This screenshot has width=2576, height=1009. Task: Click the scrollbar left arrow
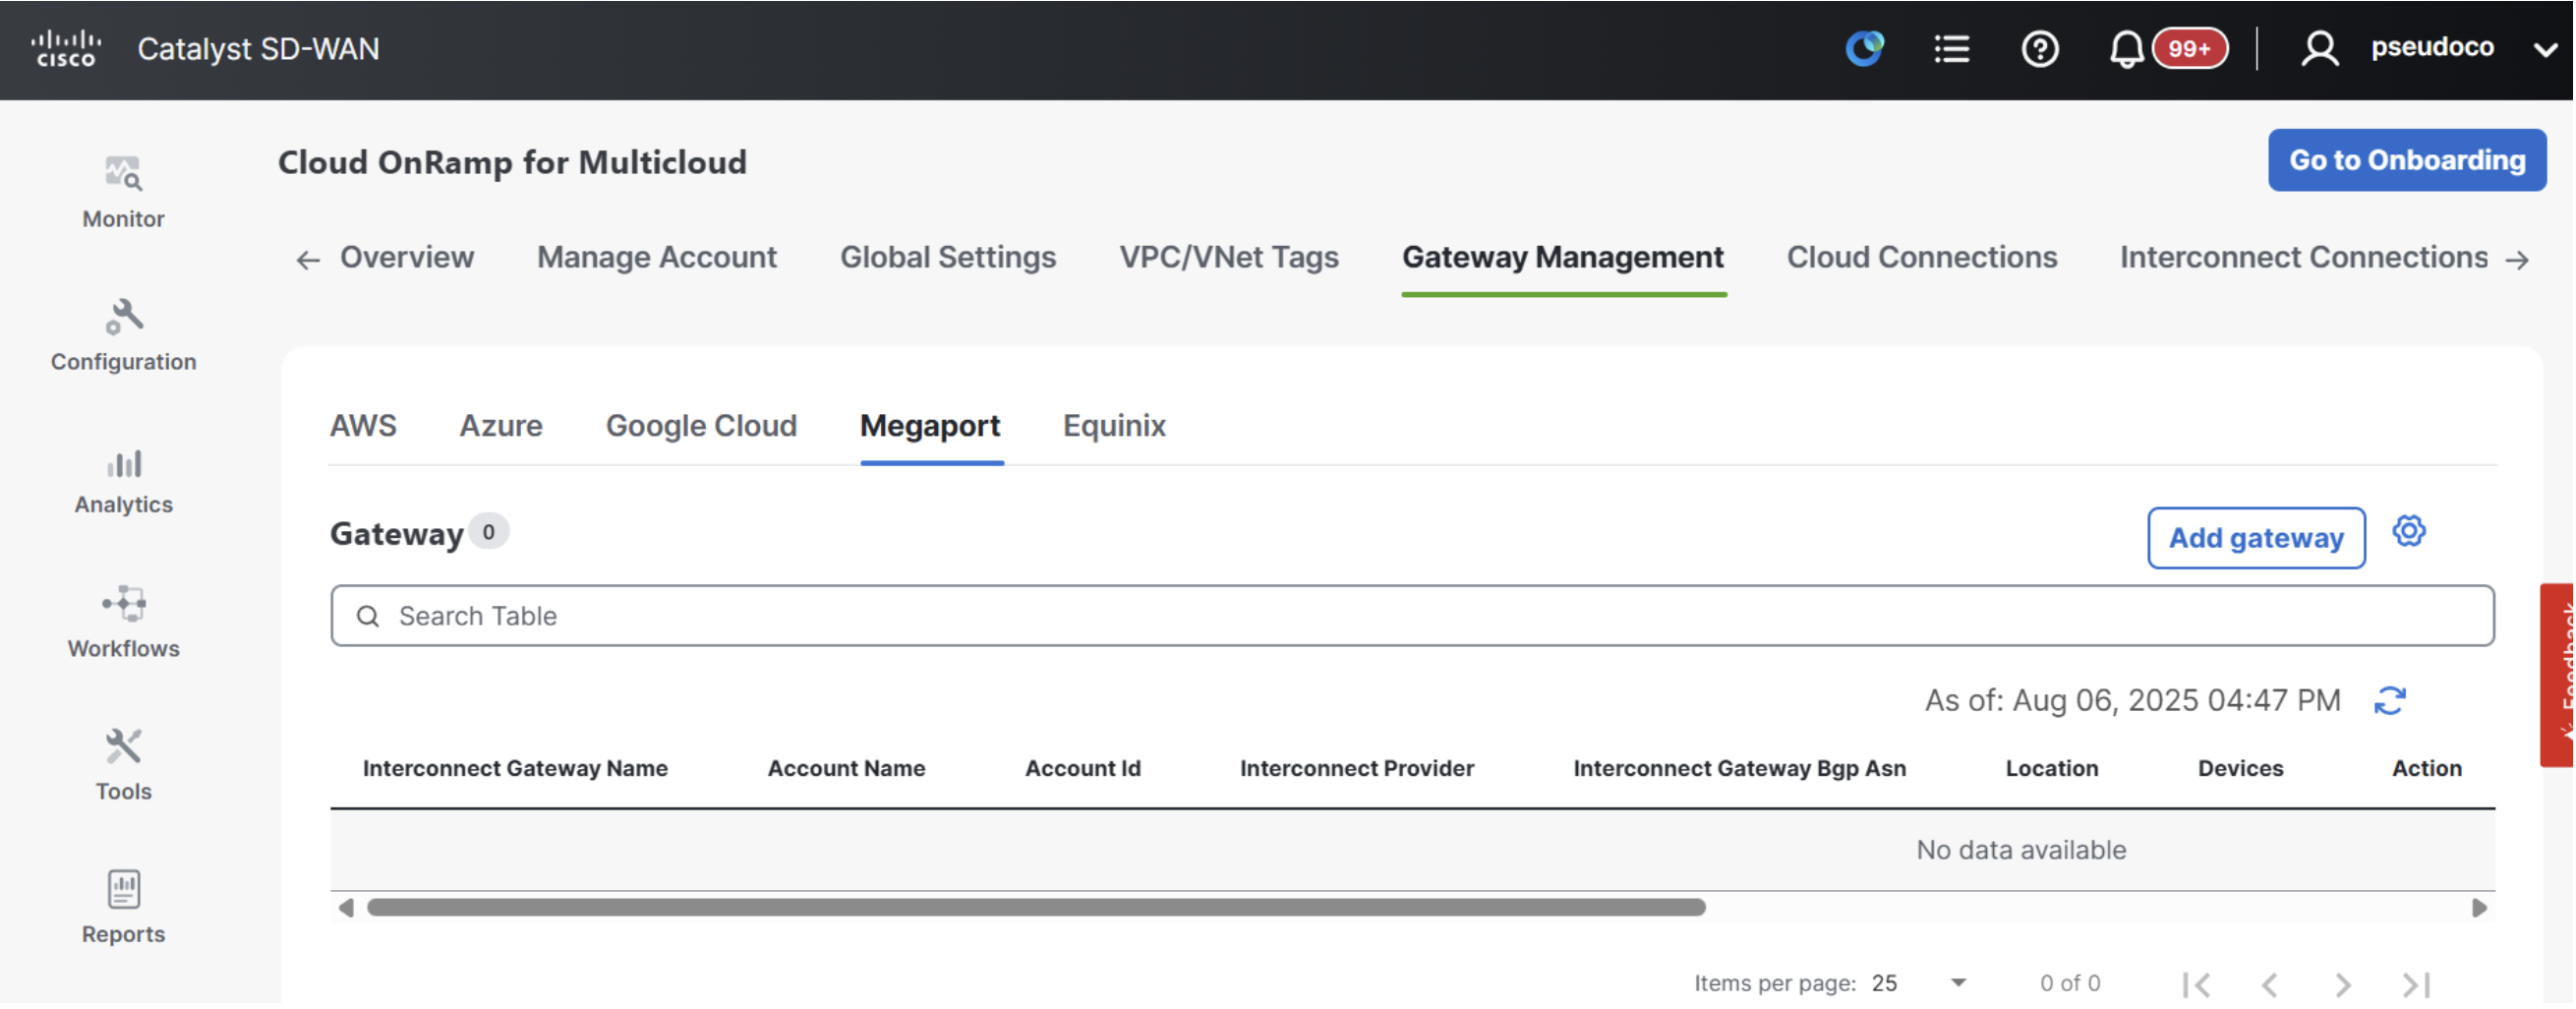pyautogui.click(x=346, y=909)
